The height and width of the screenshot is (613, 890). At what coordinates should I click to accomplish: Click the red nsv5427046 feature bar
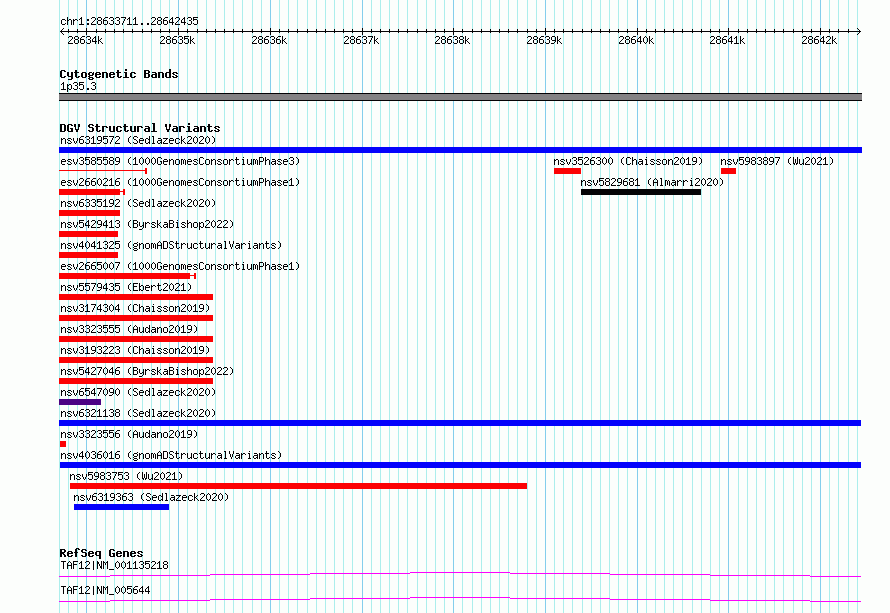point(136,381)
